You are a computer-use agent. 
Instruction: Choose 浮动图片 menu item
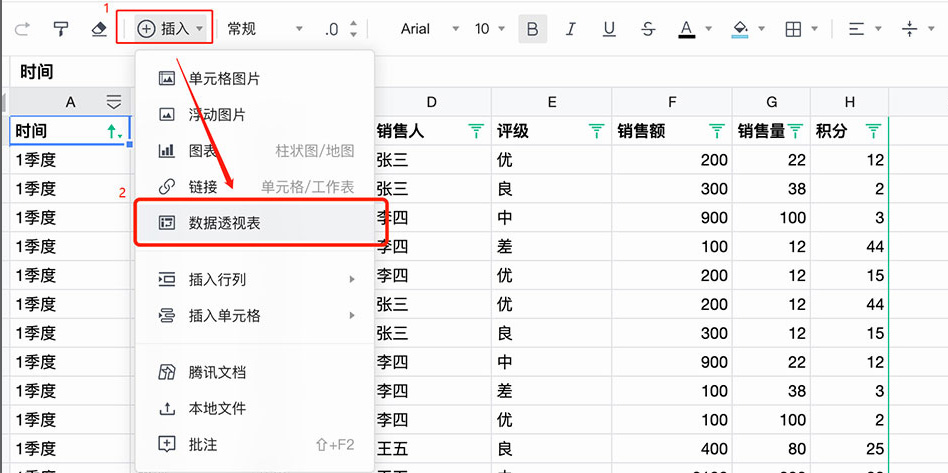click(x=217, y=115)
